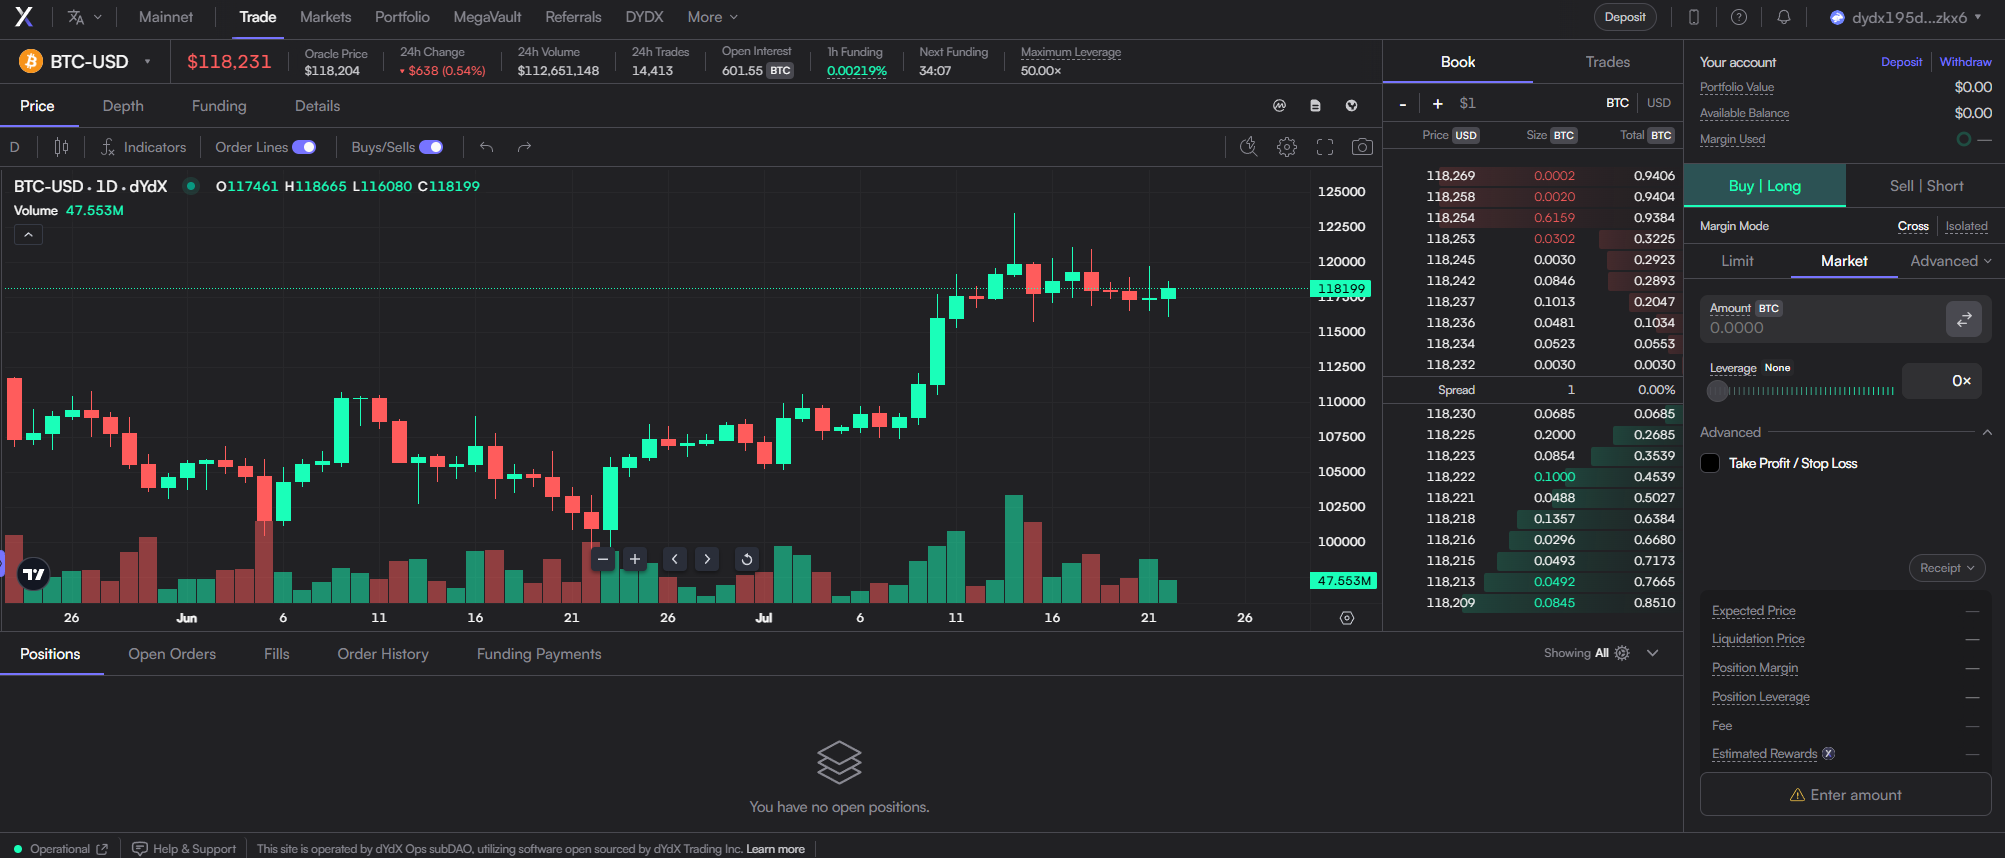
Task: Open the Open Orders tab
Action: tap(172, 654)
